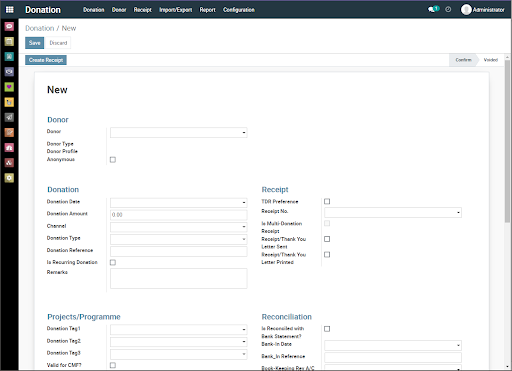Open the Donation Tag1 dropdown

(x=179, y=330)
